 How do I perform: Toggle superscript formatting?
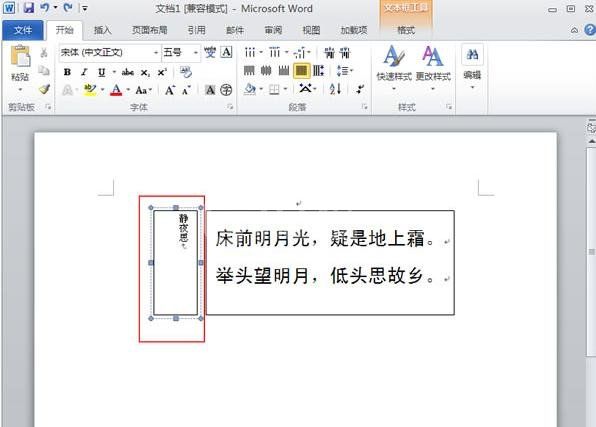coord(162,72)
